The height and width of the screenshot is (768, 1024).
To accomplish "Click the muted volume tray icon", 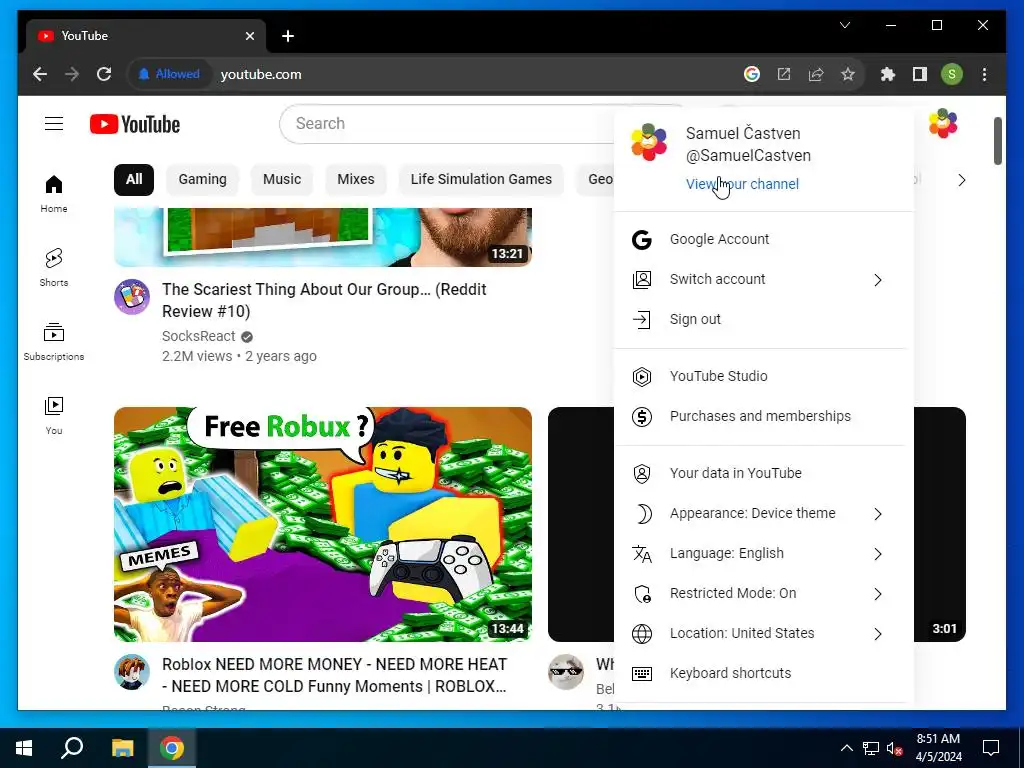I will [894, 748].
